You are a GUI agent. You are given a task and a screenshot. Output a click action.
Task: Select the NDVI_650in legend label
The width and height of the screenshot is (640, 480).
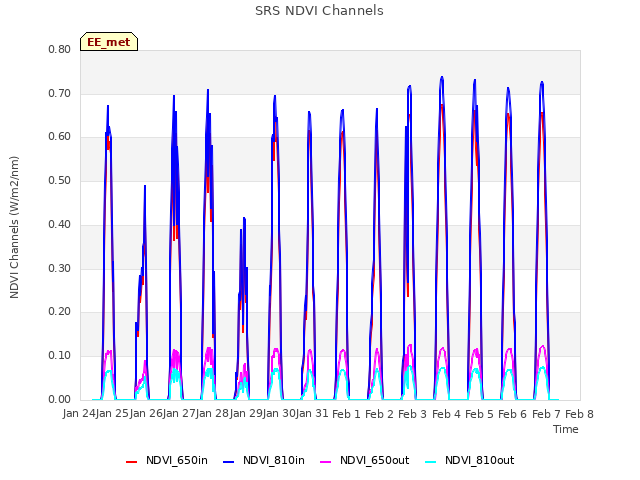(177, 460)
